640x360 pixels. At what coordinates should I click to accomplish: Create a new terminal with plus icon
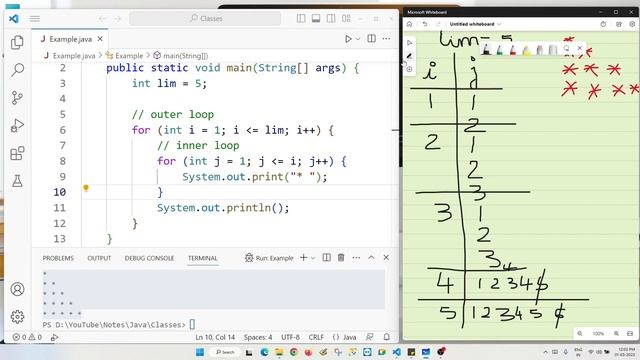tap(303, 258)
